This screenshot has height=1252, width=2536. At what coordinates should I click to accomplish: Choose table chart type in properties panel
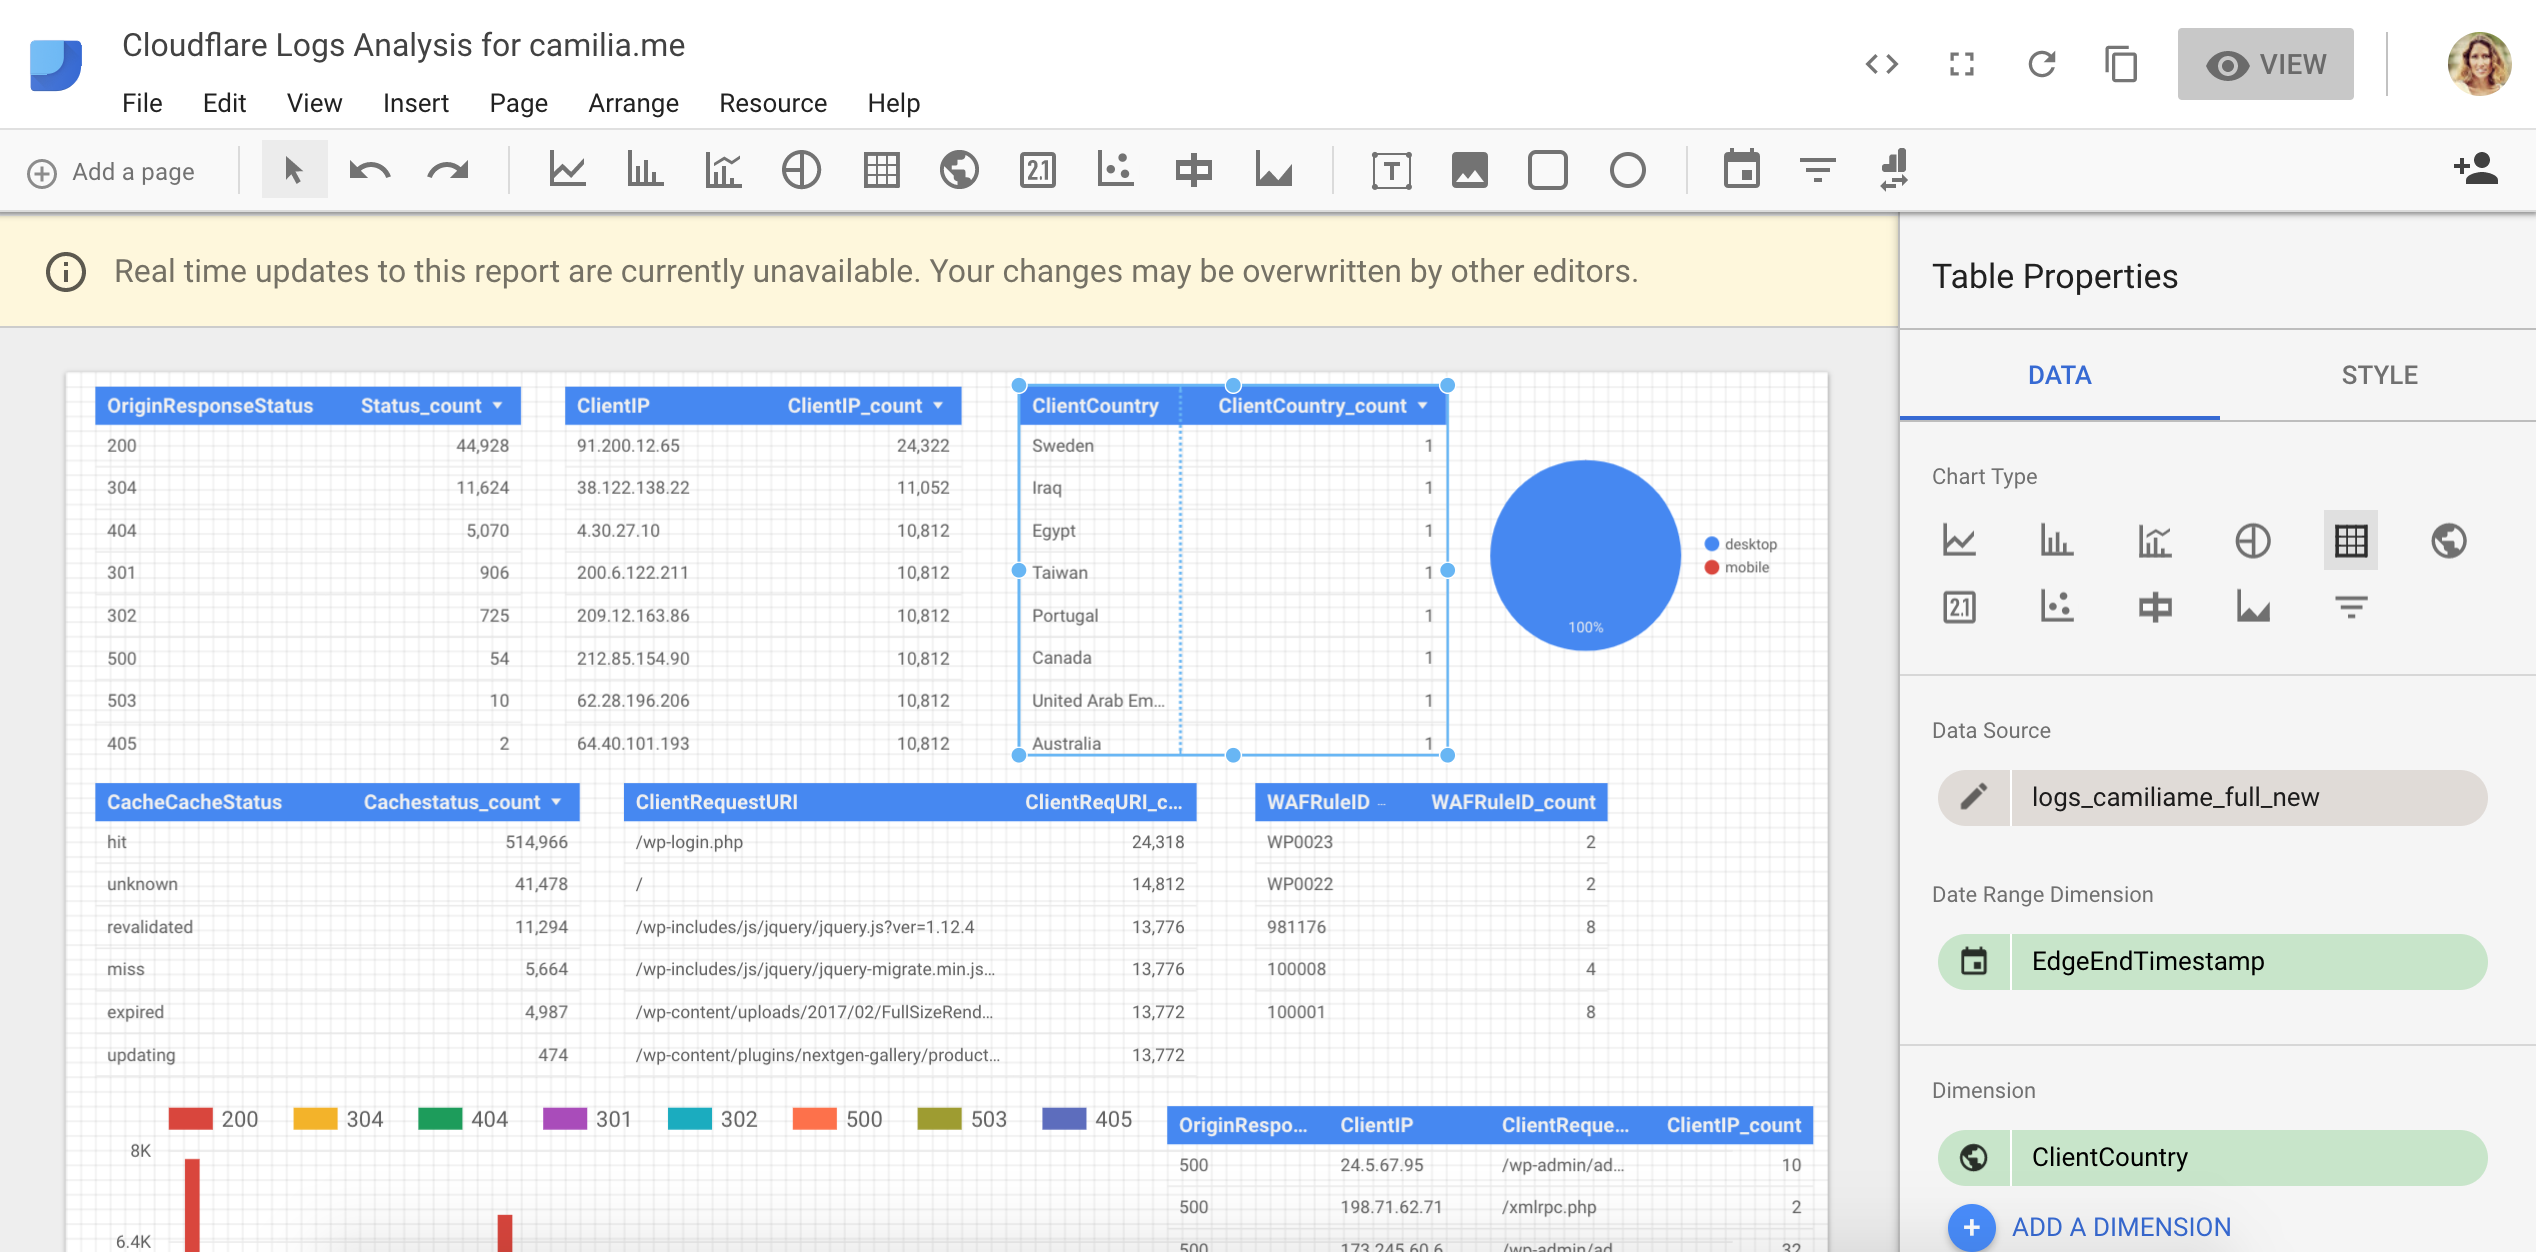pos(2350,541)
